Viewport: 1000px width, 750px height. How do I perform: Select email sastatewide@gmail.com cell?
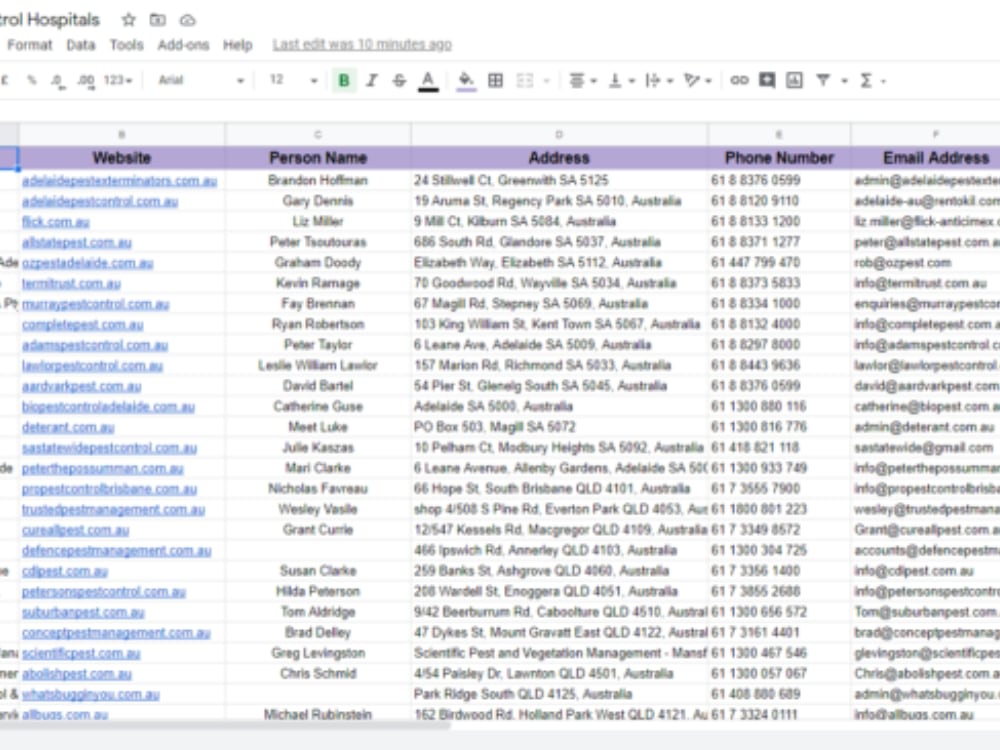point(925,448)
